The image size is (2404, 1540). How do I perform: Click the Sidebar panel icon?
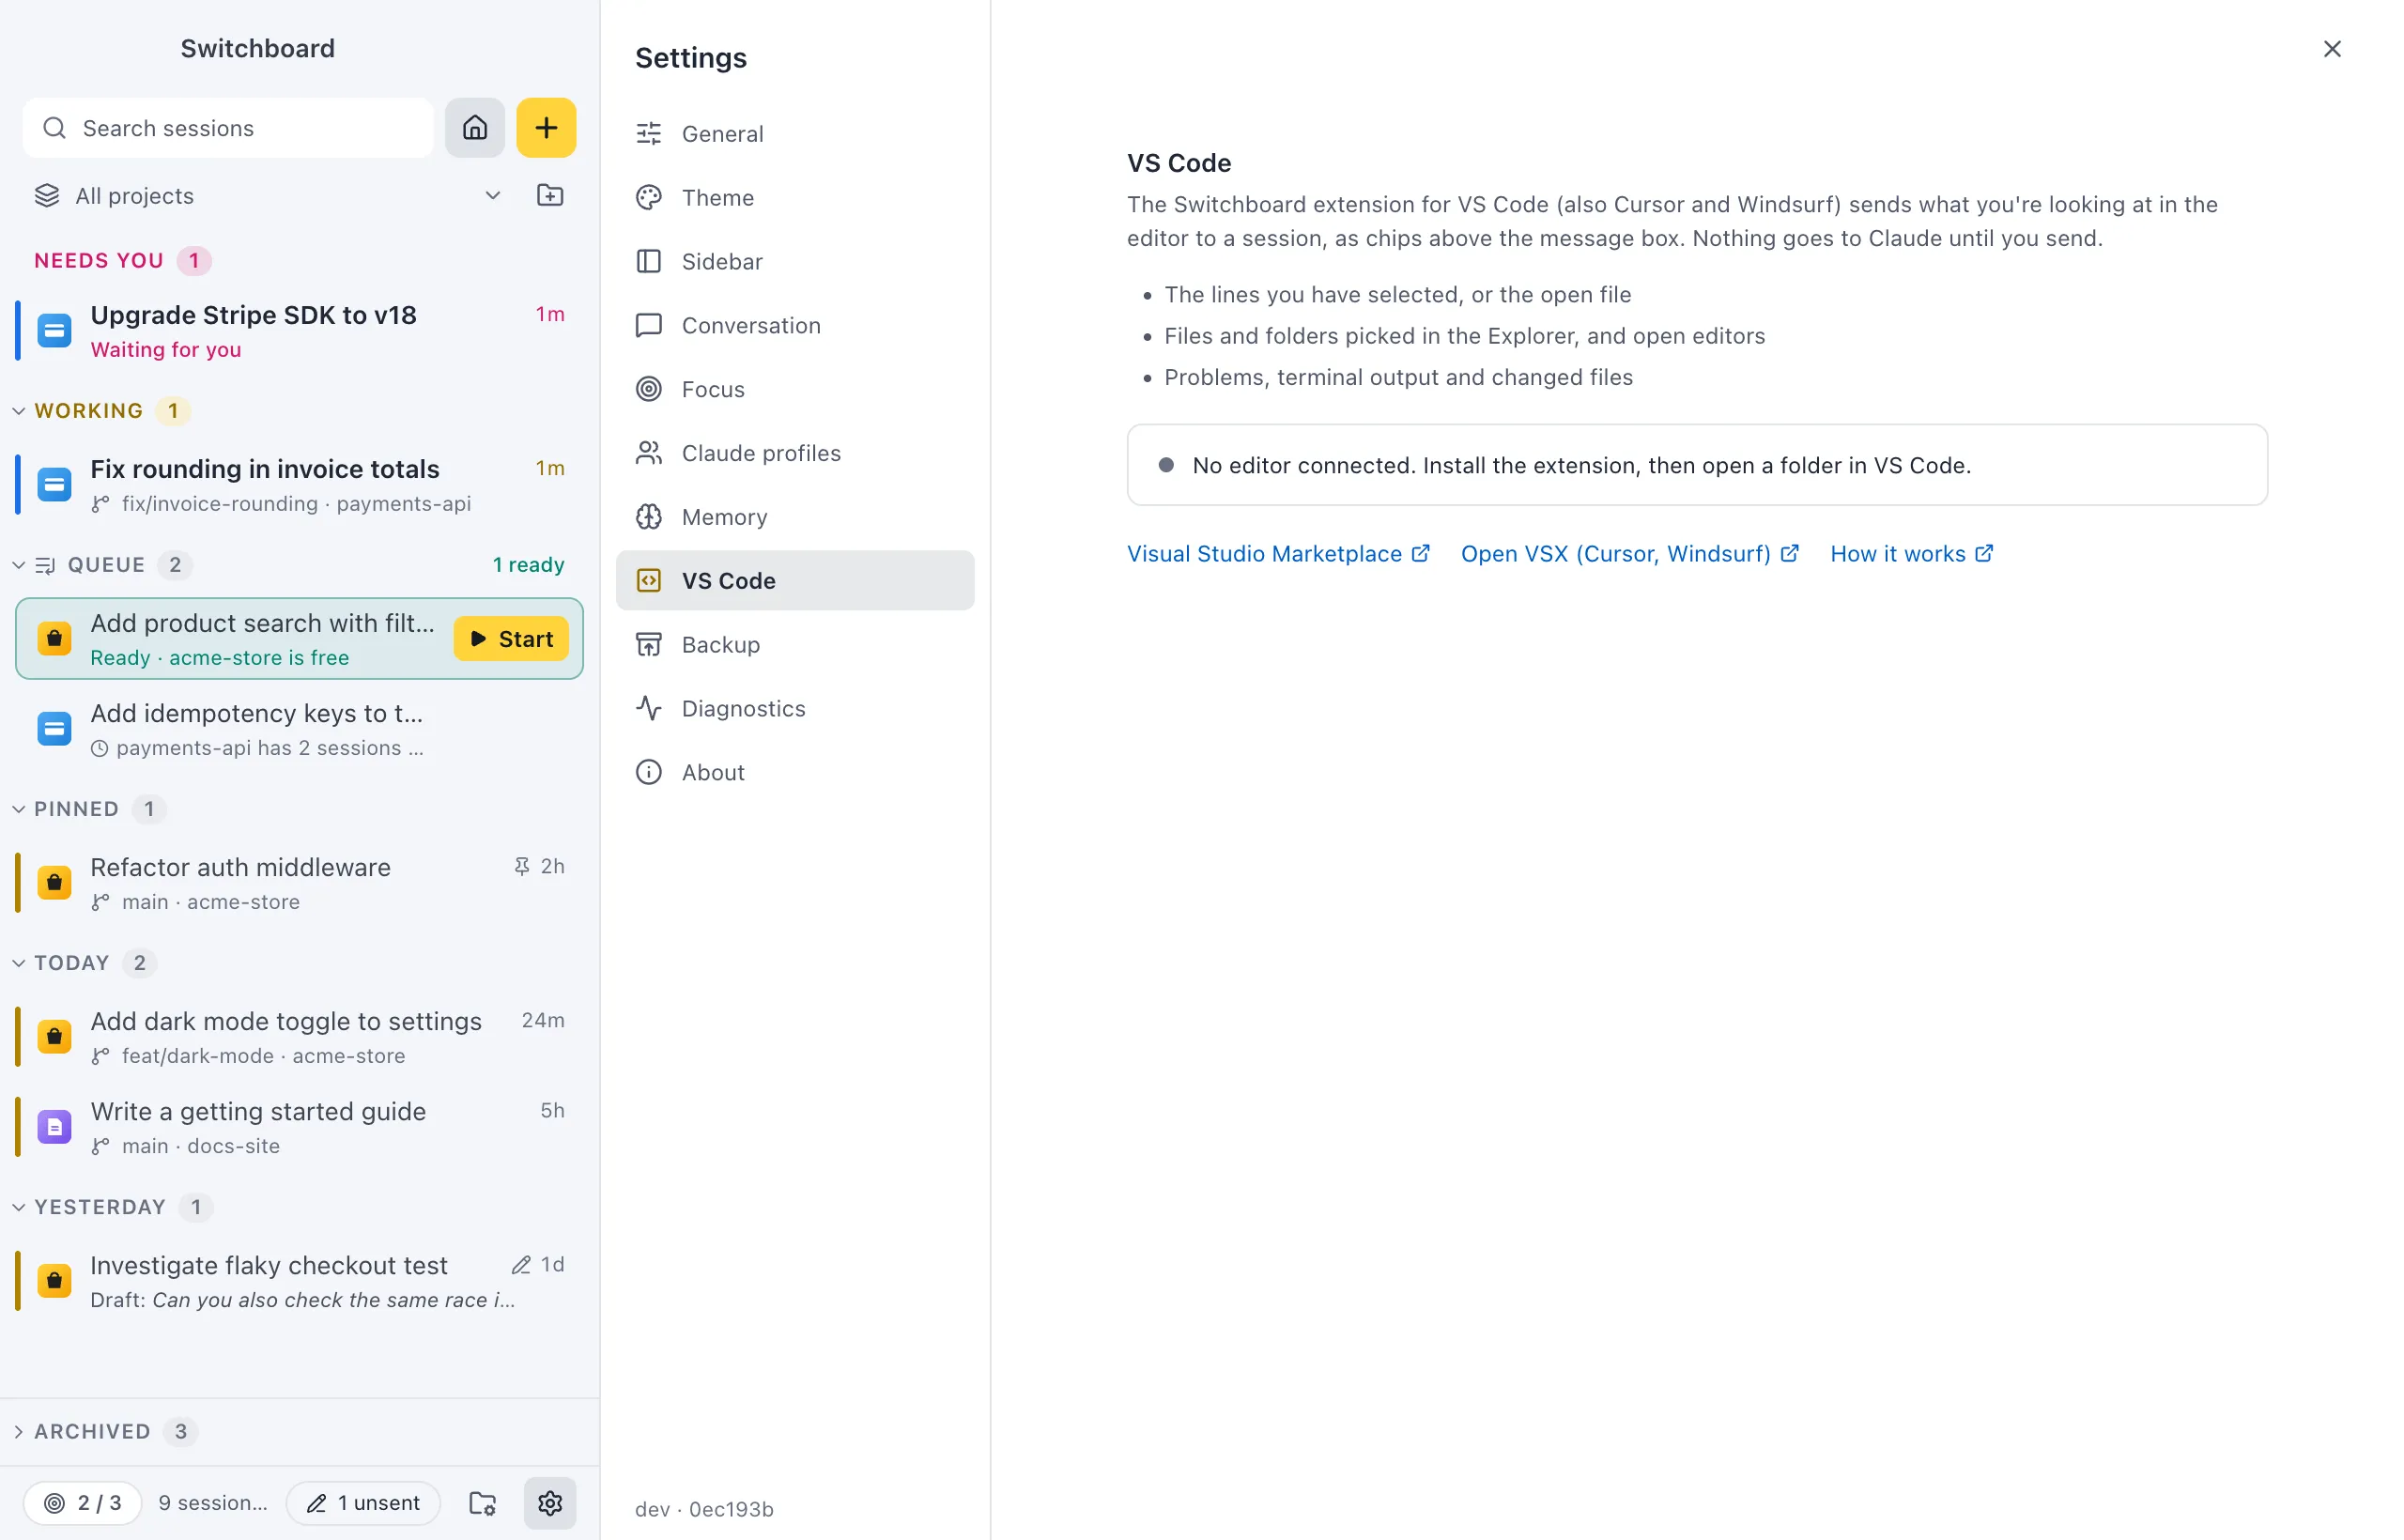[649, 261]
